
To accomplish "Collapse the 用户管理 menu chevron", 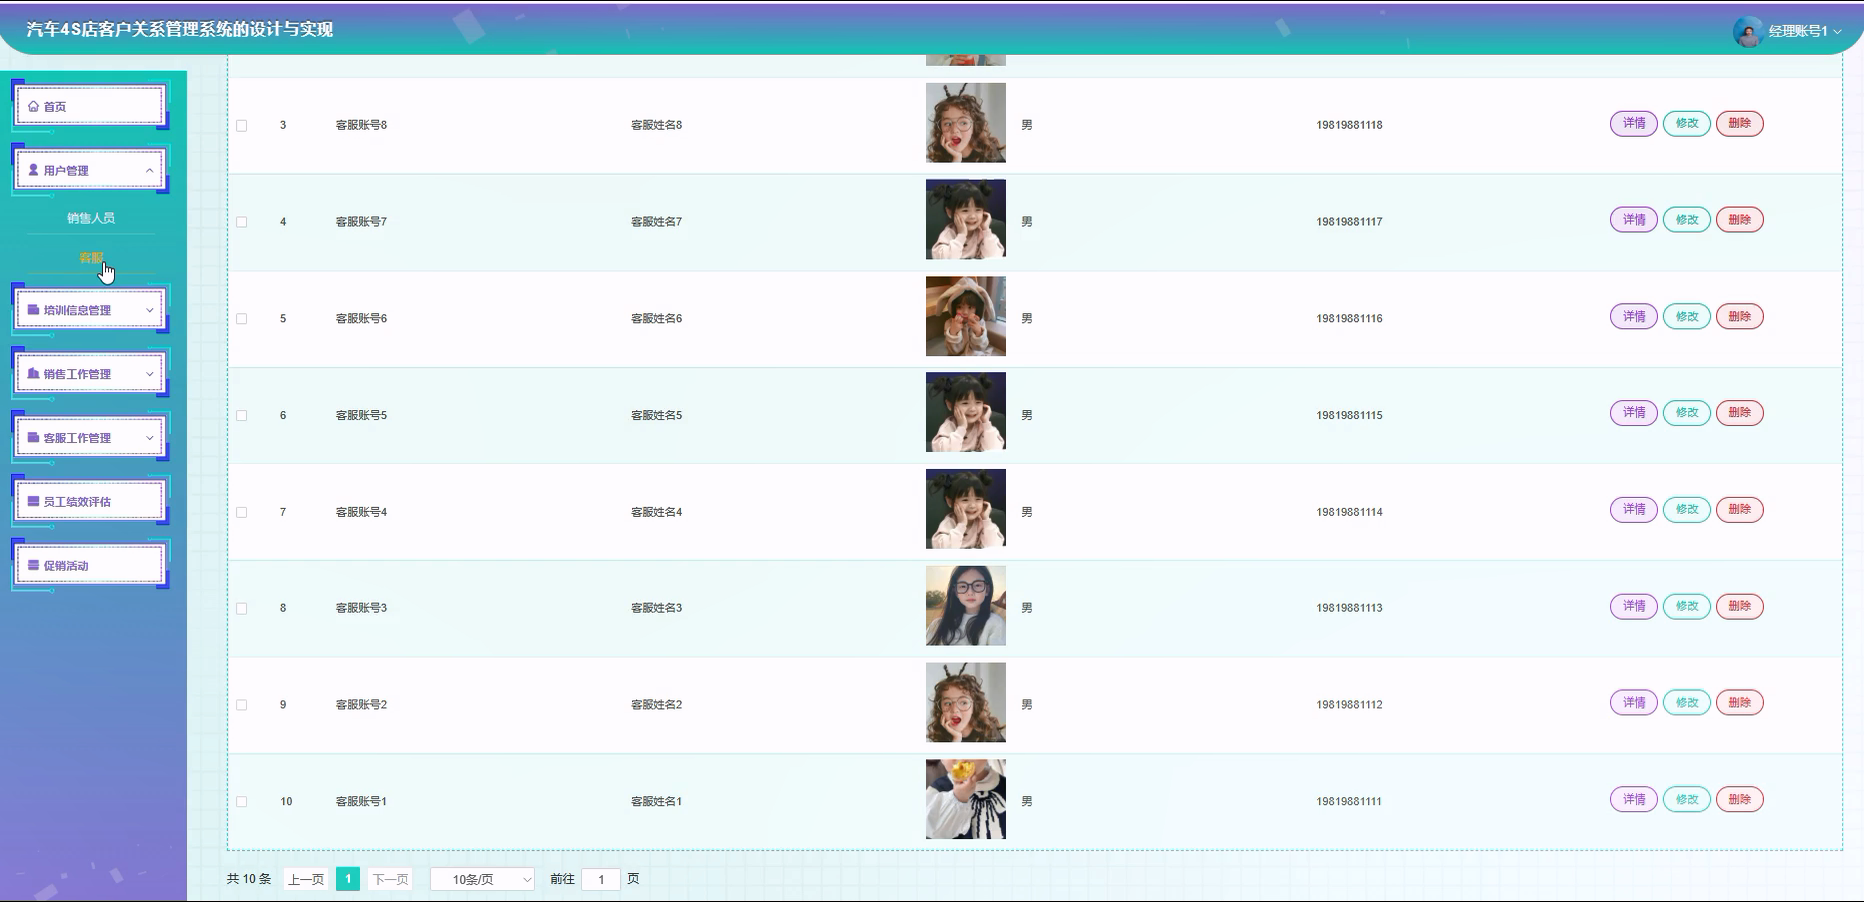I will click(x=150, y=170).
